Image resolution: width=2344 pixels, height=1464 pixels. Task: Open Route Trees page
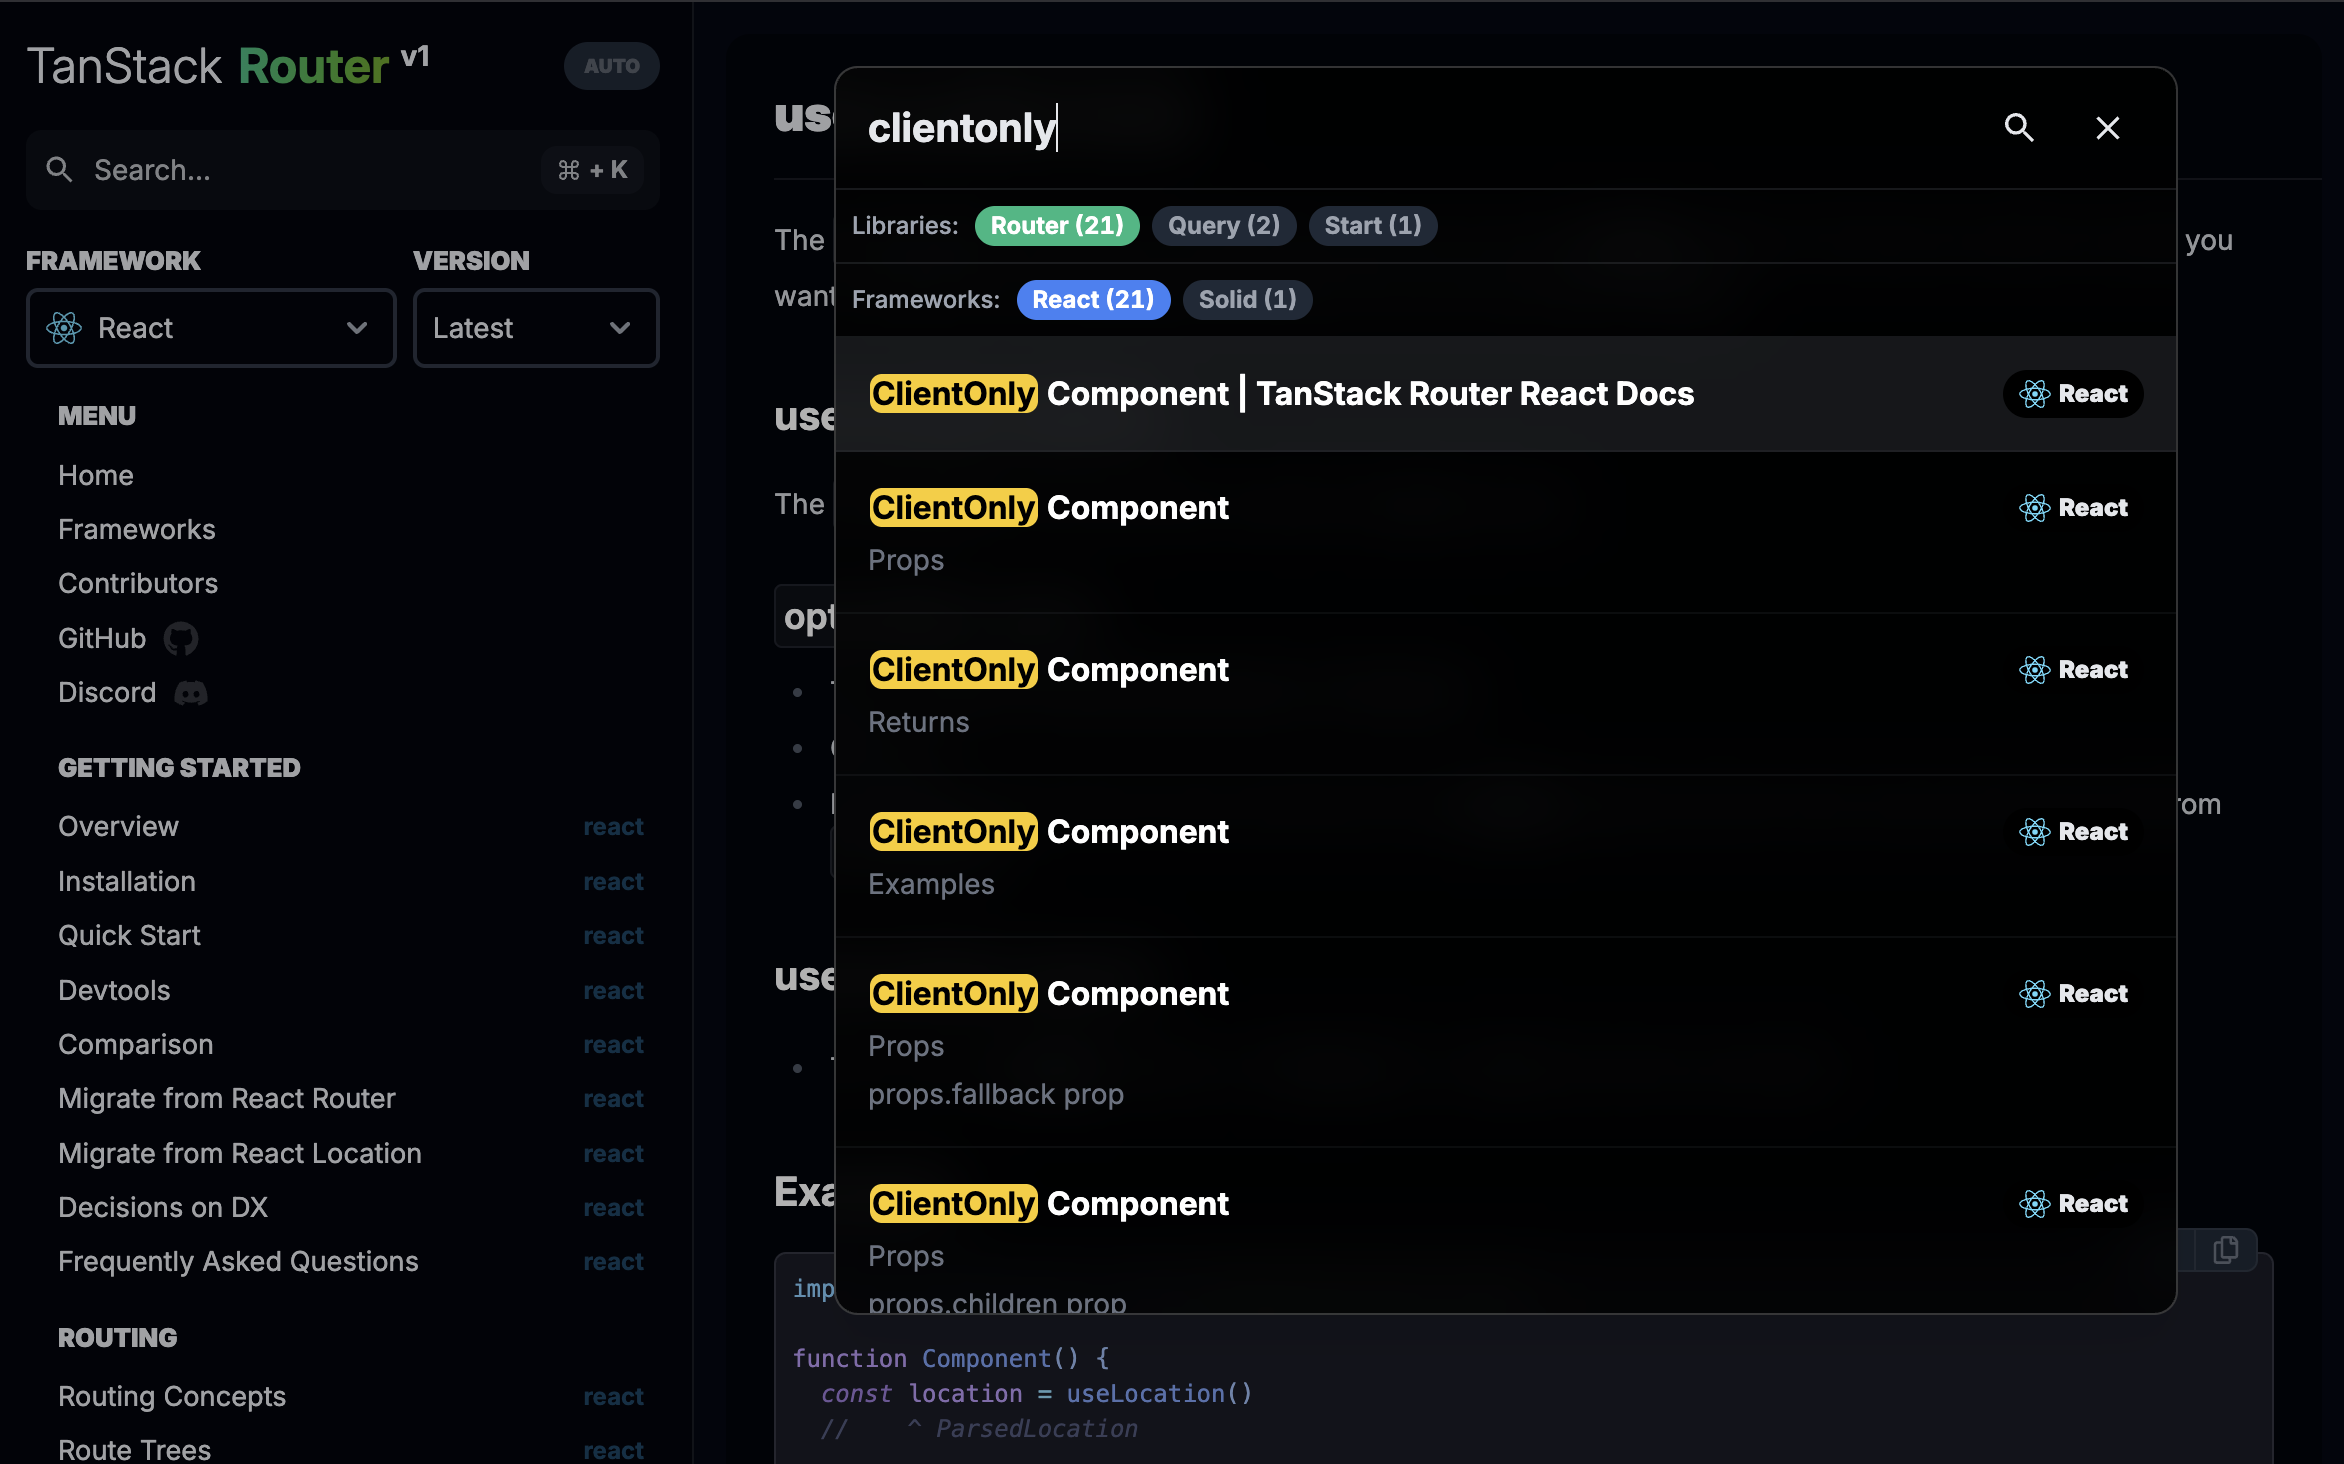click(x=350, y=1450)
